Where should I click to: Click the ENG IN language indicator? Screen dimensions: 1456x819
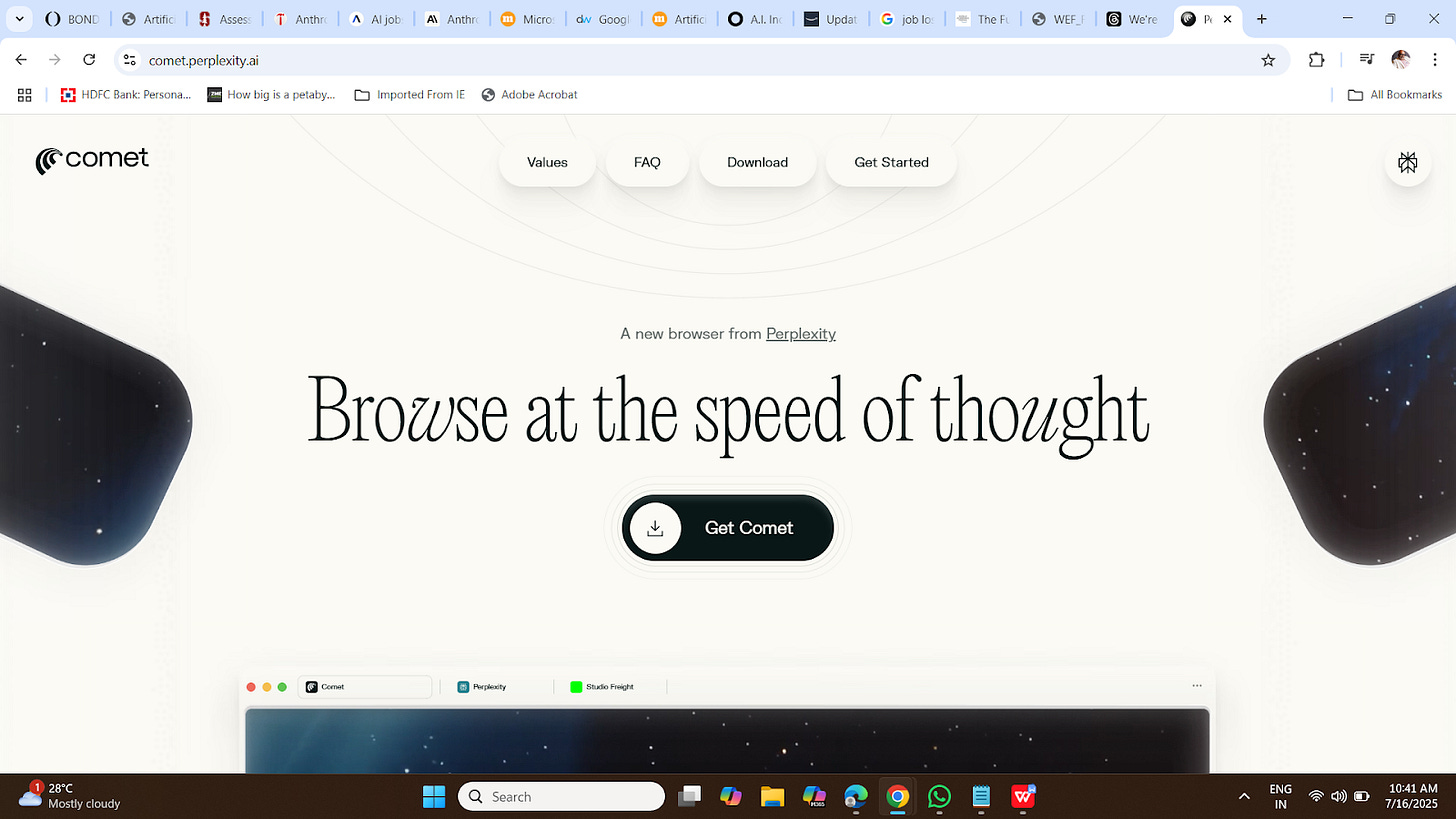tap(1280, 796)
